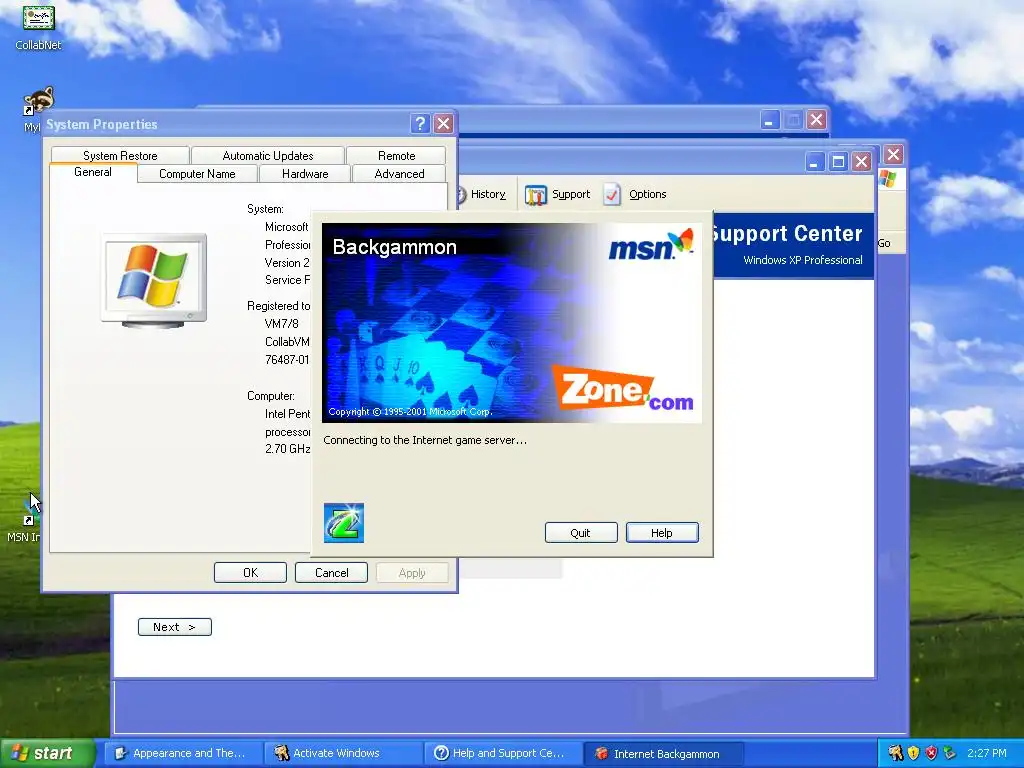1024x768 pixels.
Task: Click the 'Registered to' label in System Properties
Action: [278, 306]
